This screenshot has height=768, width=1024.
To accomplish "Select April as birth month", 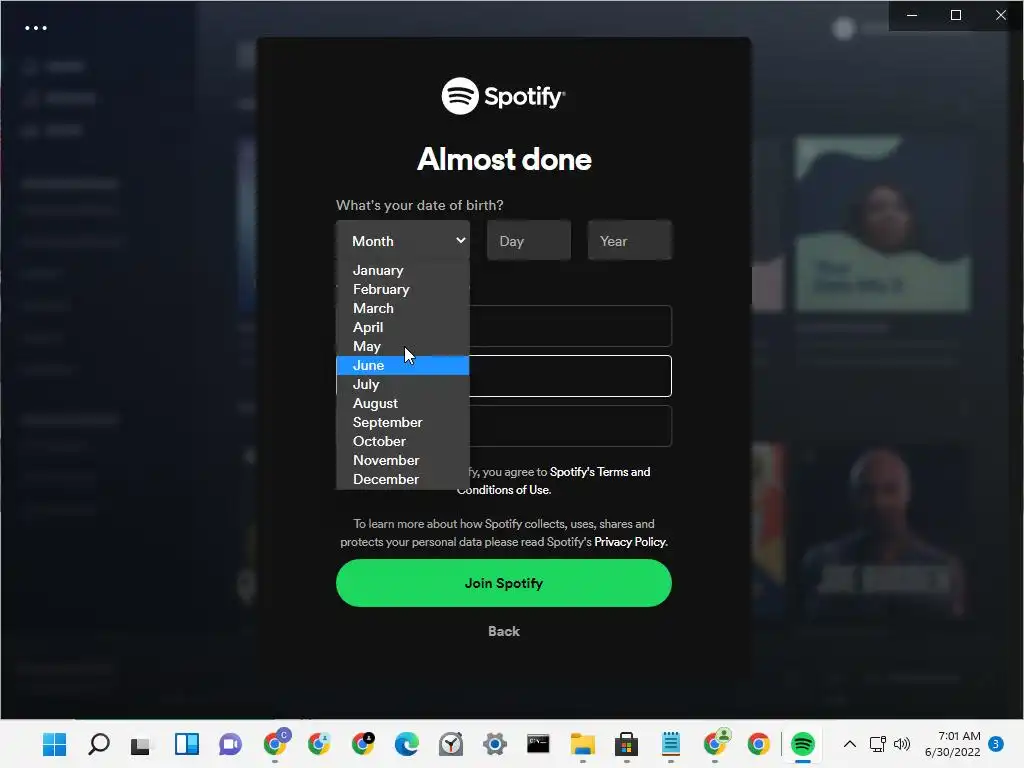I will click(x=402, y=327).
